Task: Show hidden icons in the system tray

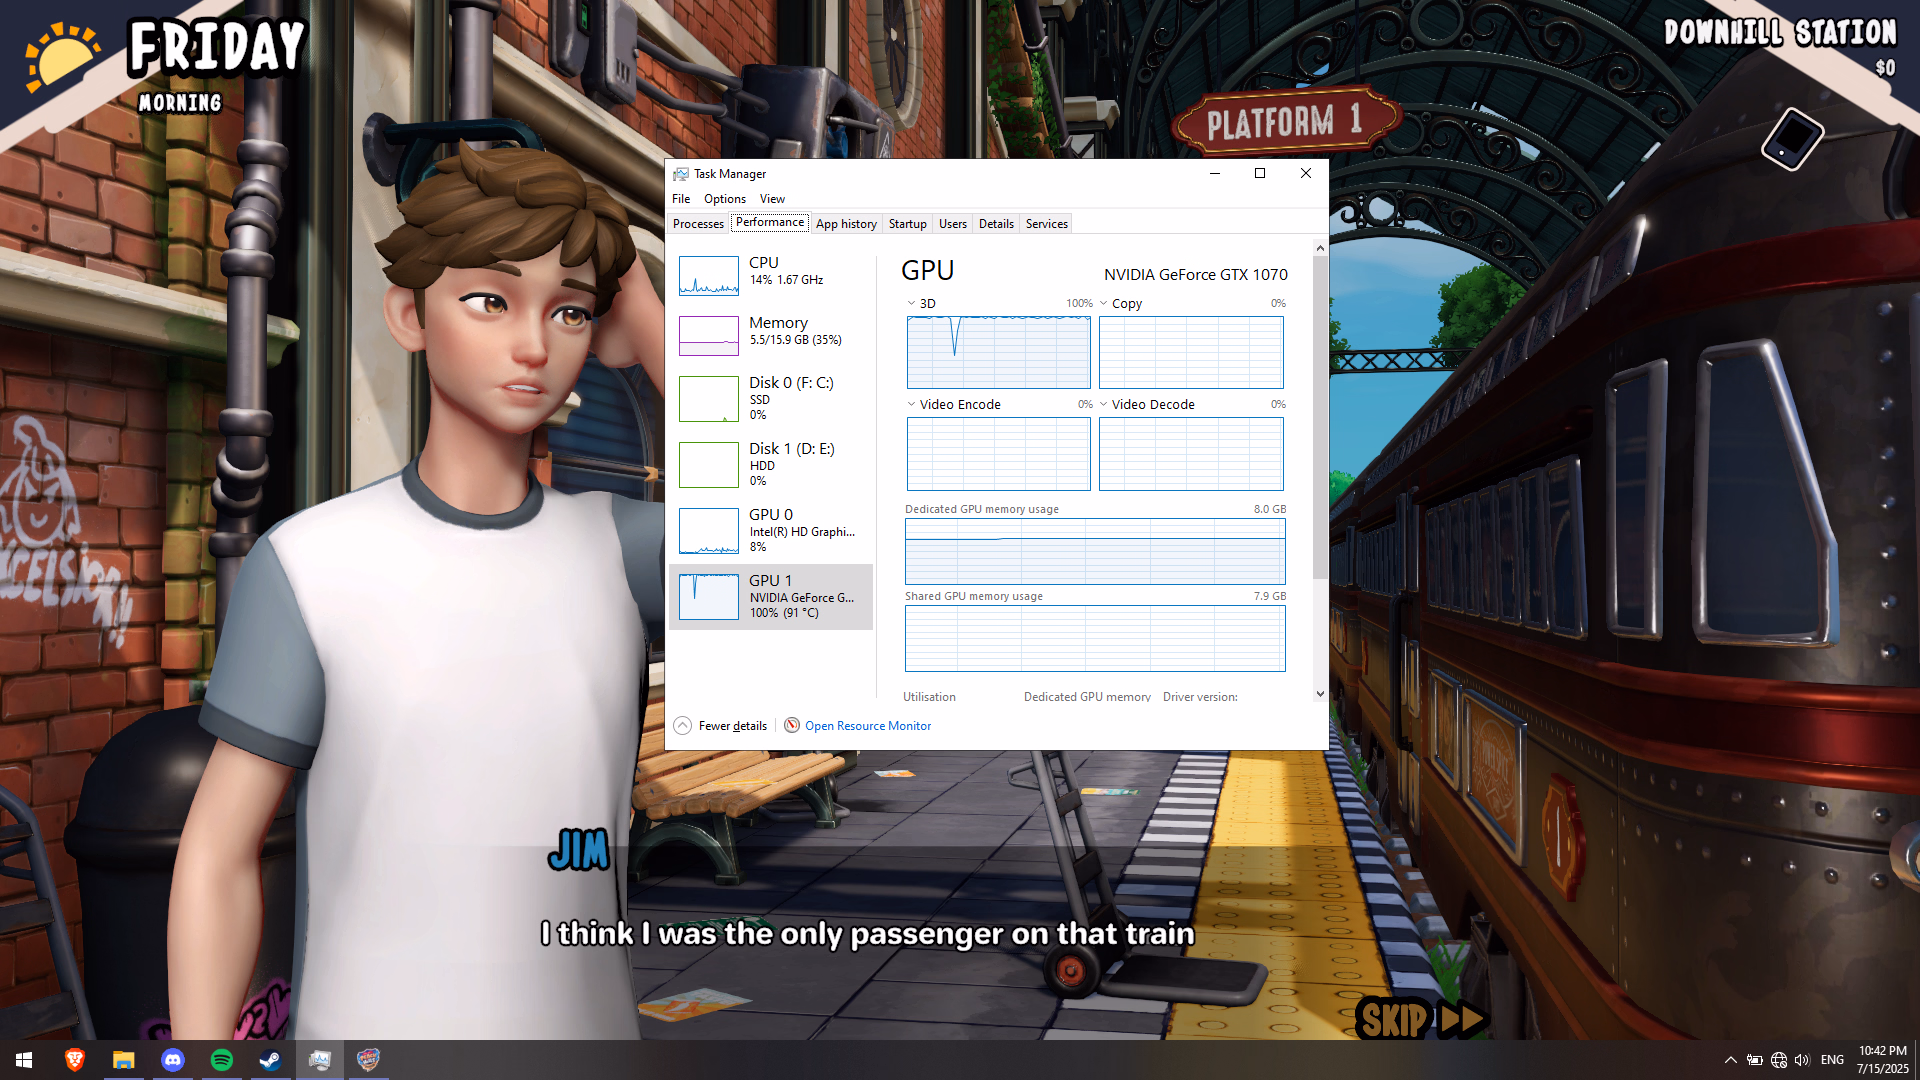Action: [1730, 1060]
